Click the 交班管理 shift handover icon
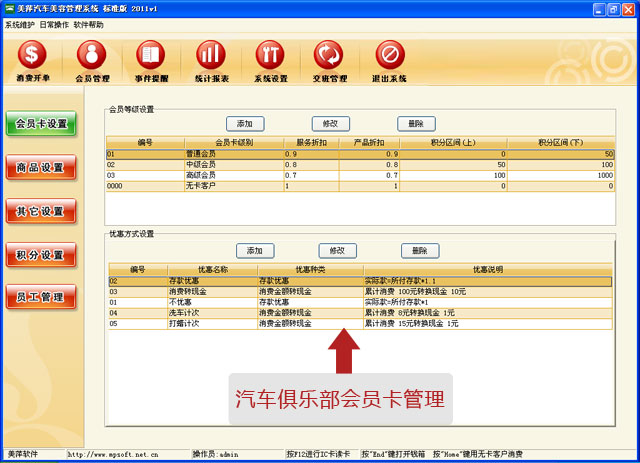 tap(329, 59)
